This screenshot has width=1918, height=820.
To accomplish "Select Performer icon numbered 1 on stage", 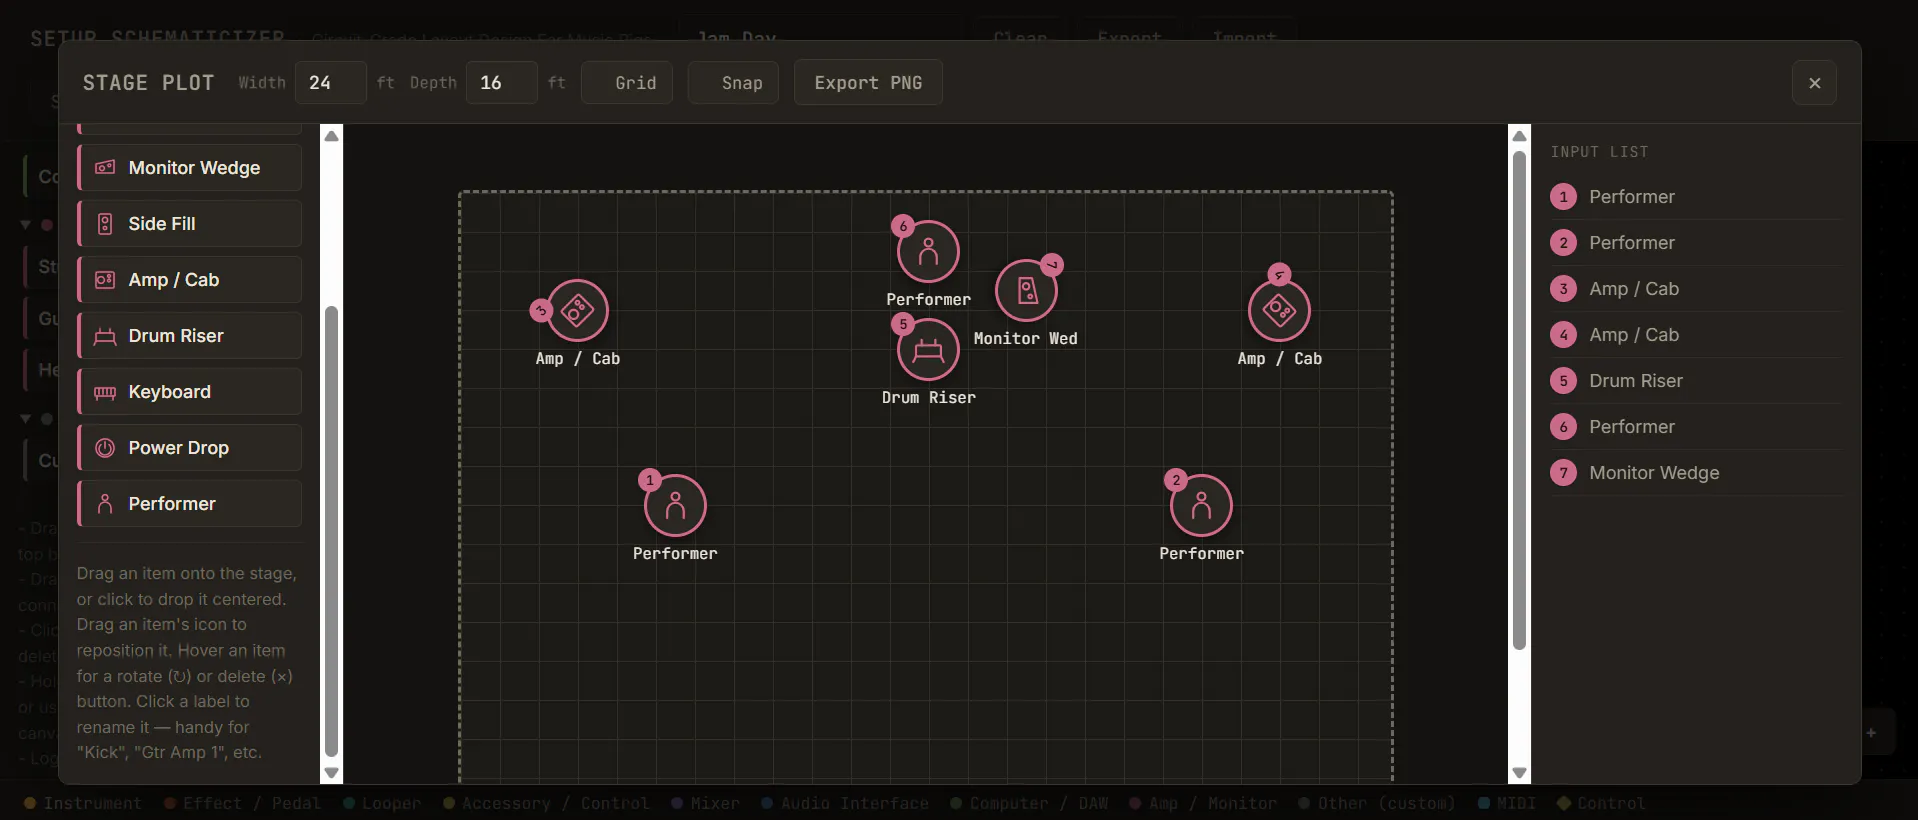I will click(676, 505).
